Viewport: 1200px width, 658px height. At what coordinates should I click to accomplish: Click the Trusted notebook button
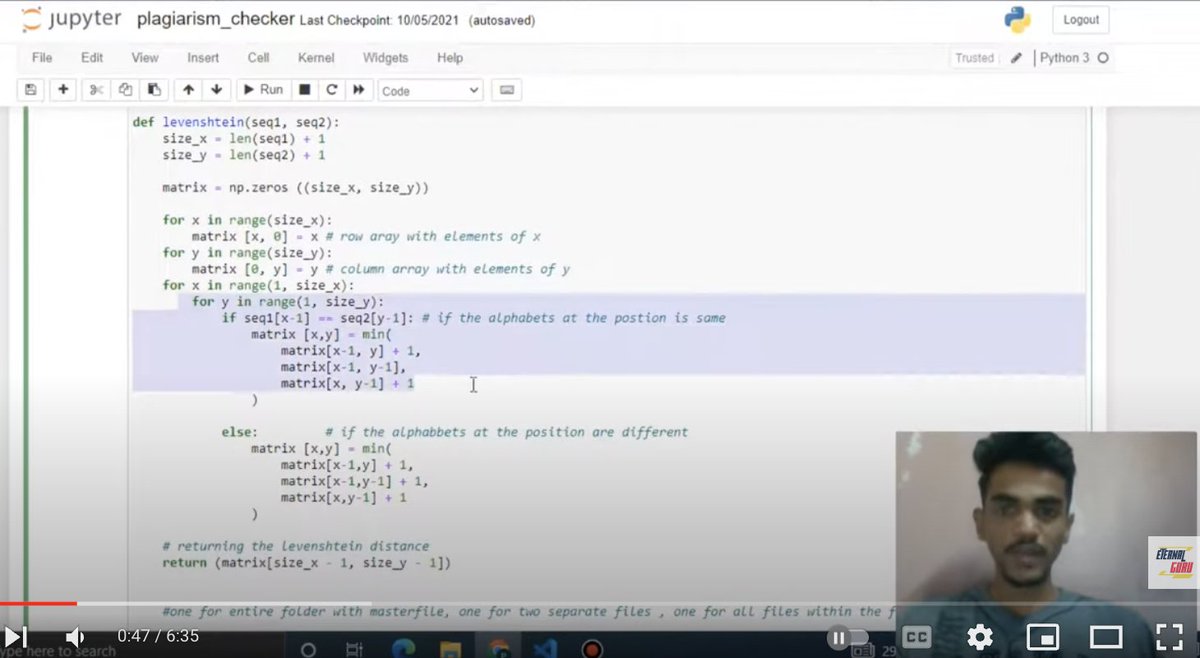pyautogui.click(x=975, y=58)
